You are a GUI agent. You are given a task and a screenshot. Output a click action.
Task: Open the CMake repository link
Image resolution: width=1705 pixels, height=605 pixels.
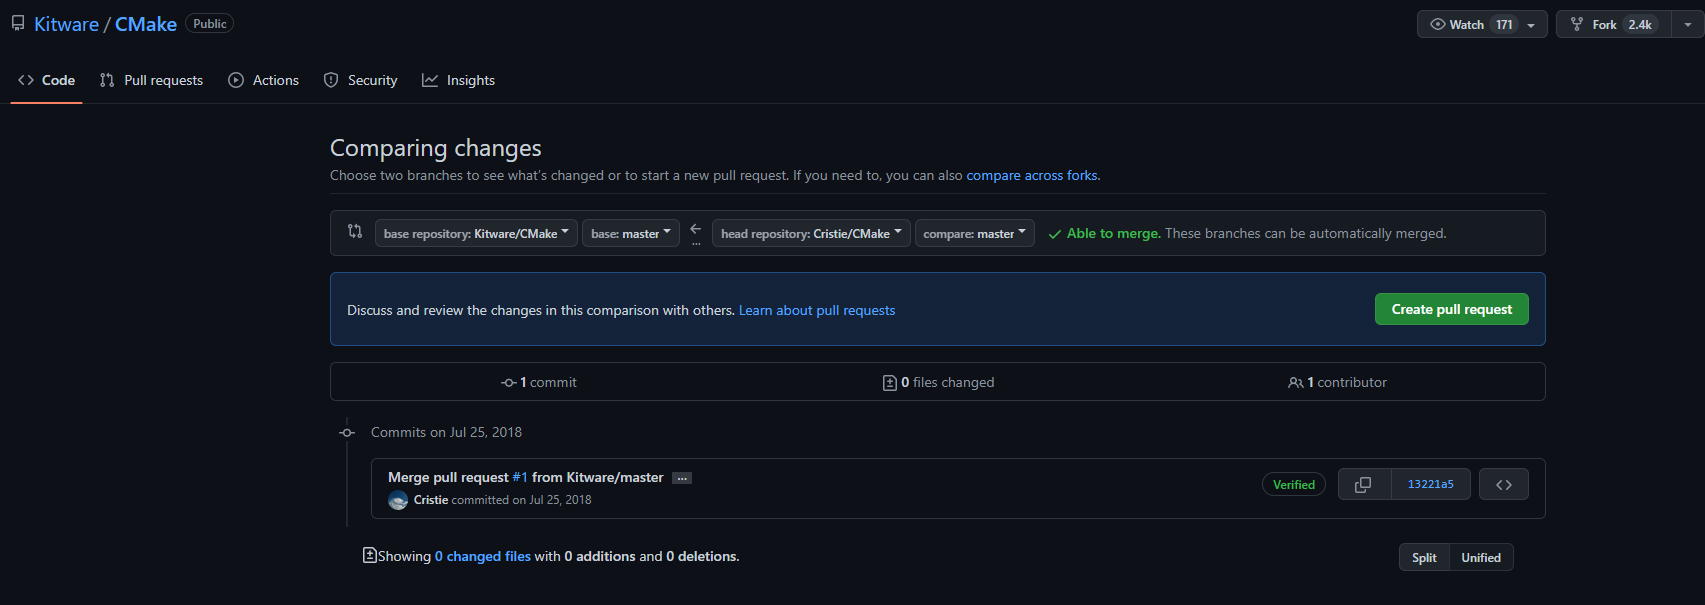146,24
